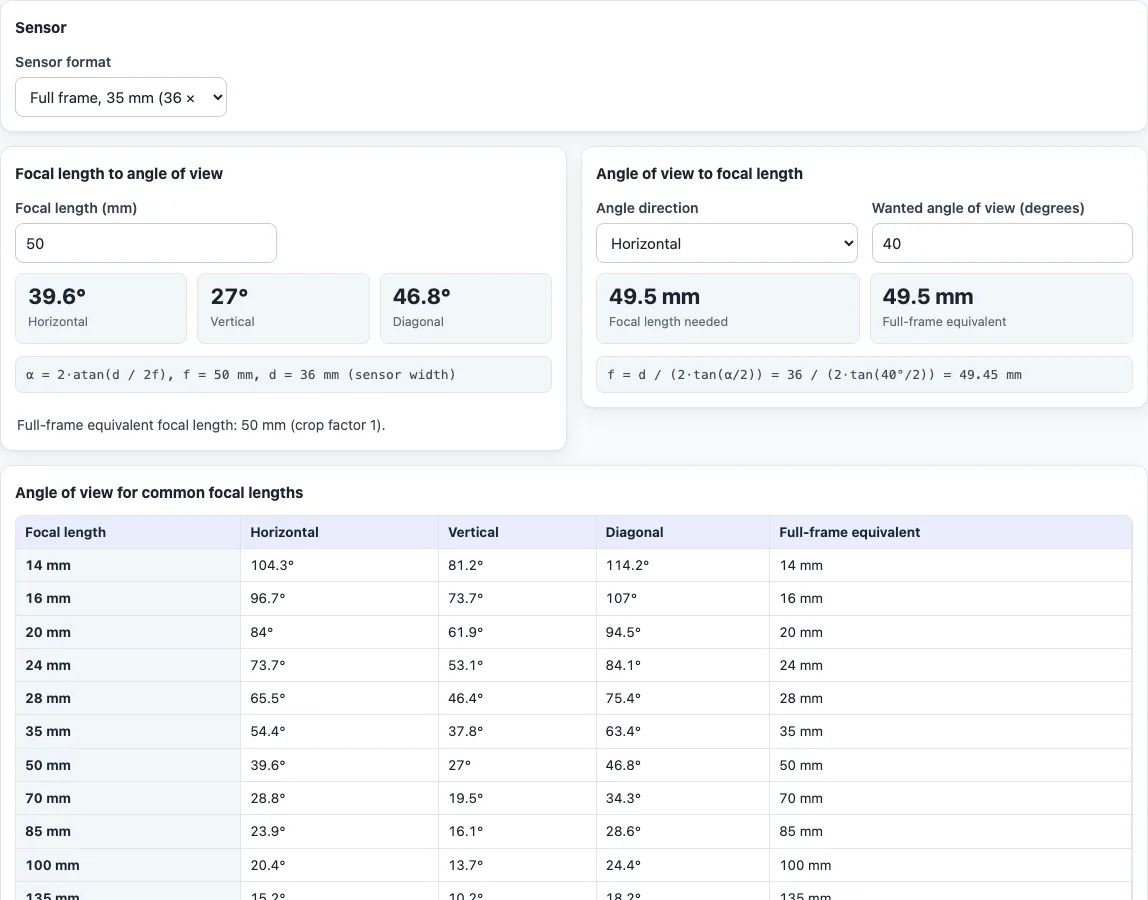The height and width of the screenshot is (900, 1148).
Task: Open the Sensor format dropdown
Action: click(121, 97)
